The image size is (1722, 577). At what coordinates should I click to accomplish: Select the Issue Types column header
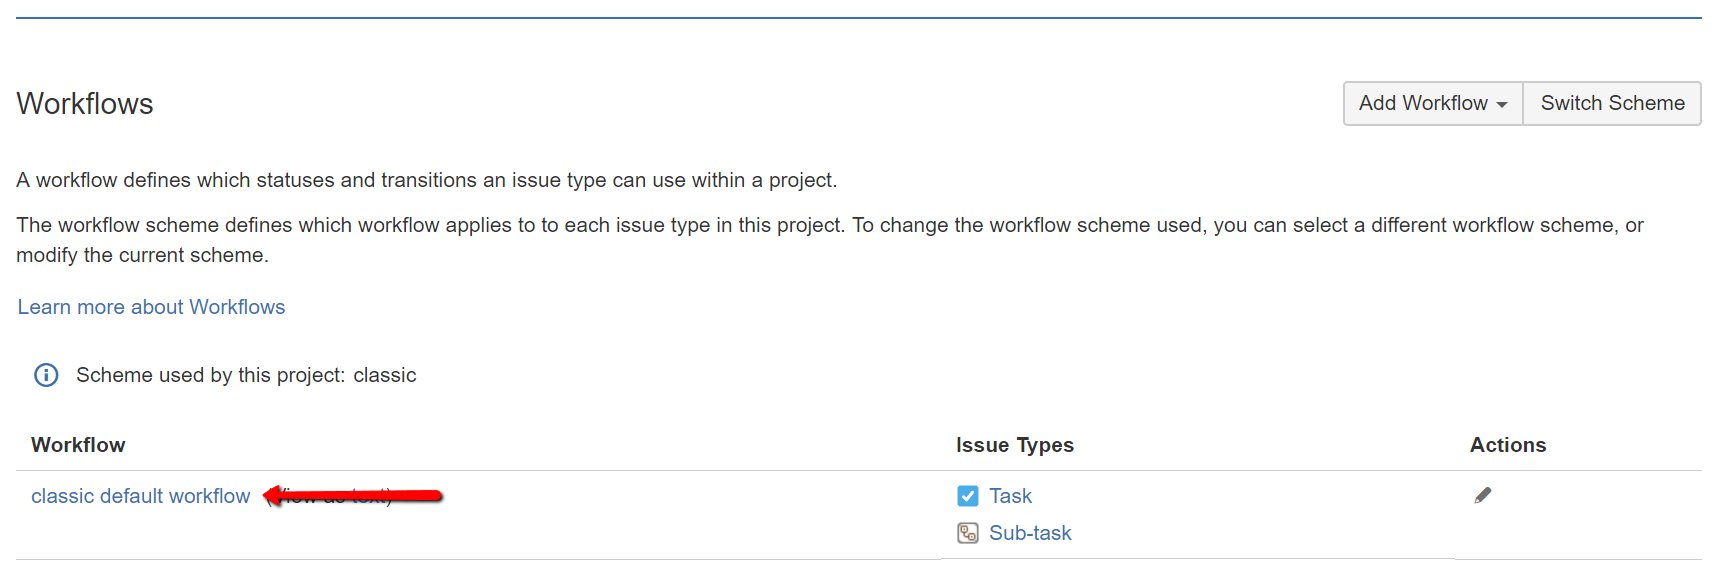[x=1015, y=445]
